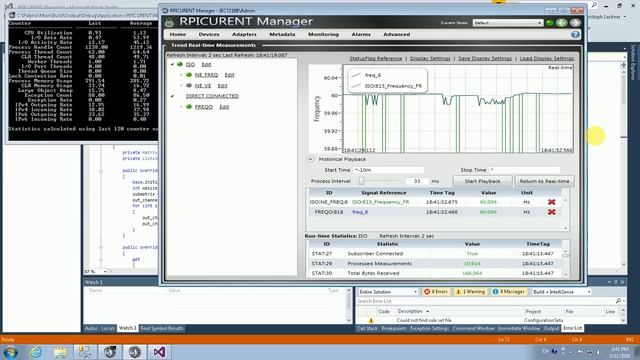Switch to the Output tab

[551, 328]
